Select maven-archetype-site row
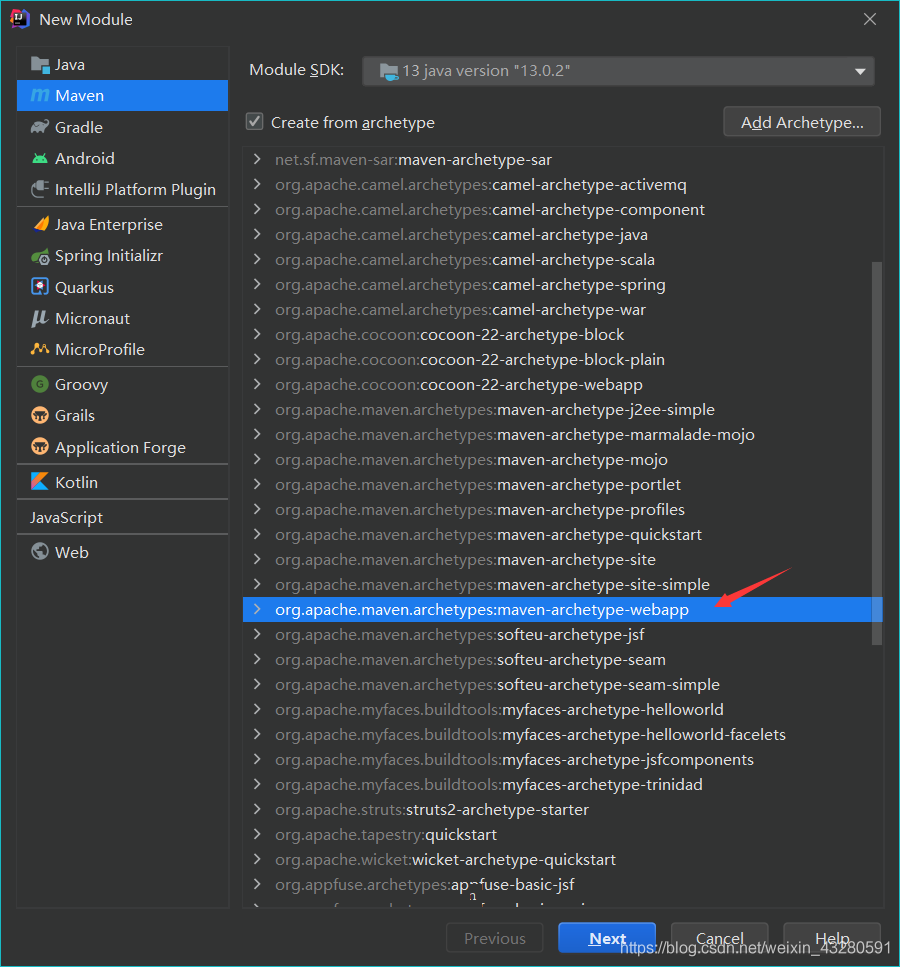 563,559
